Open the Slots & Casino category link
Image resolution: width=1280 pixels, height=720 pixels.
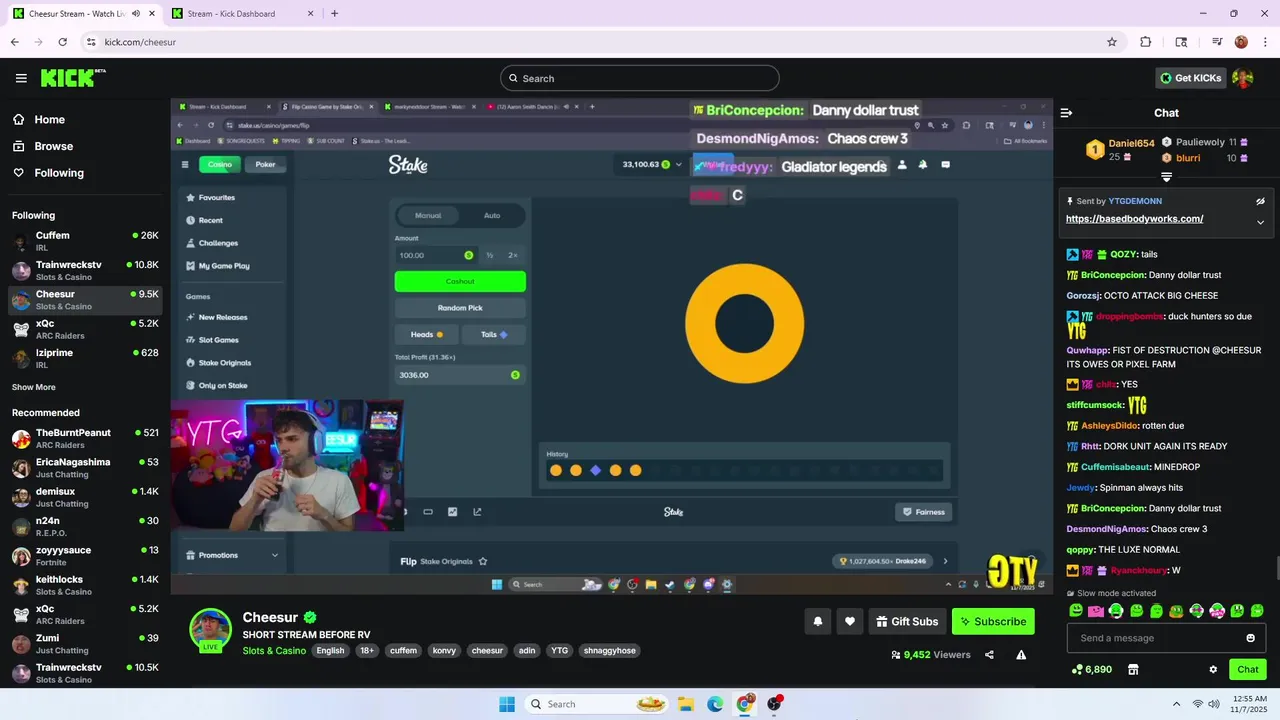click(274, 650)
